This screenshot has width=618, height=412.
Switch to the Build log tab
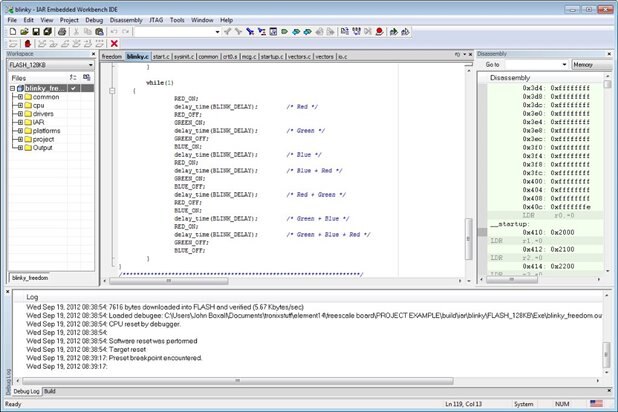point(50,390)
